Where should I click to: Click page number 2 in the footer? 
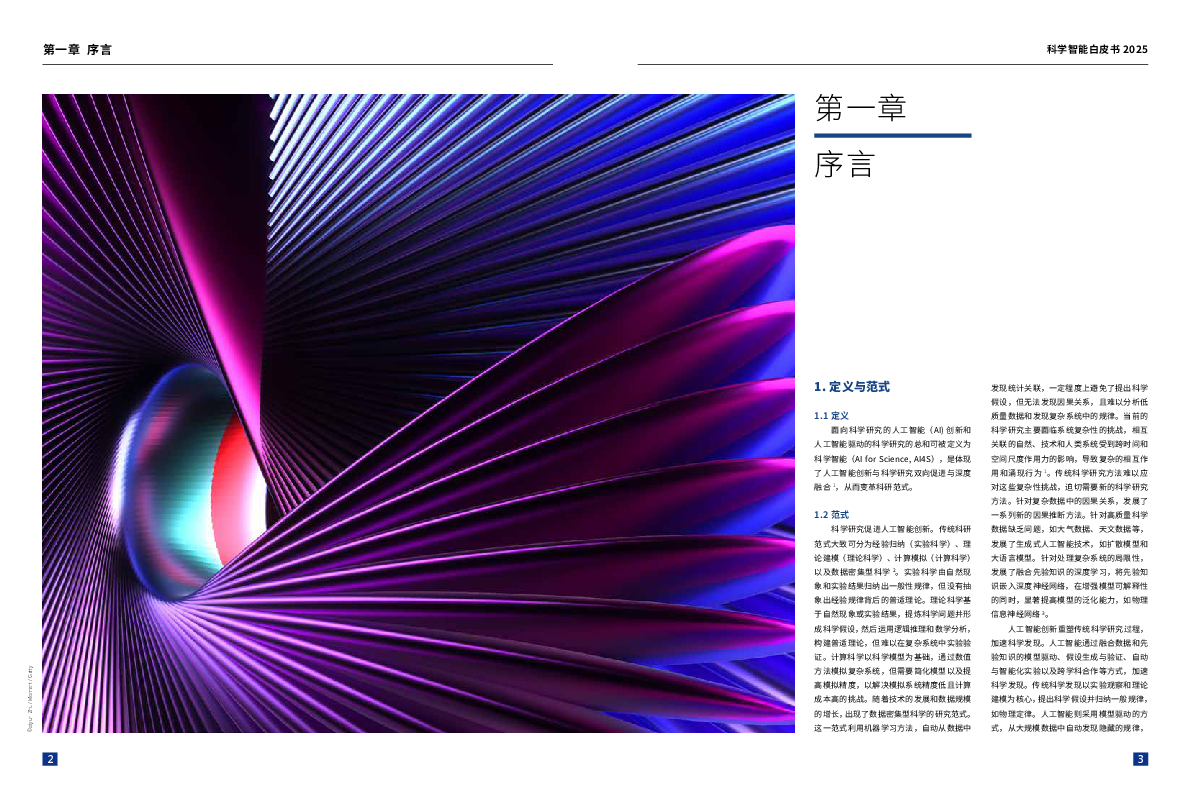(50, 758)
